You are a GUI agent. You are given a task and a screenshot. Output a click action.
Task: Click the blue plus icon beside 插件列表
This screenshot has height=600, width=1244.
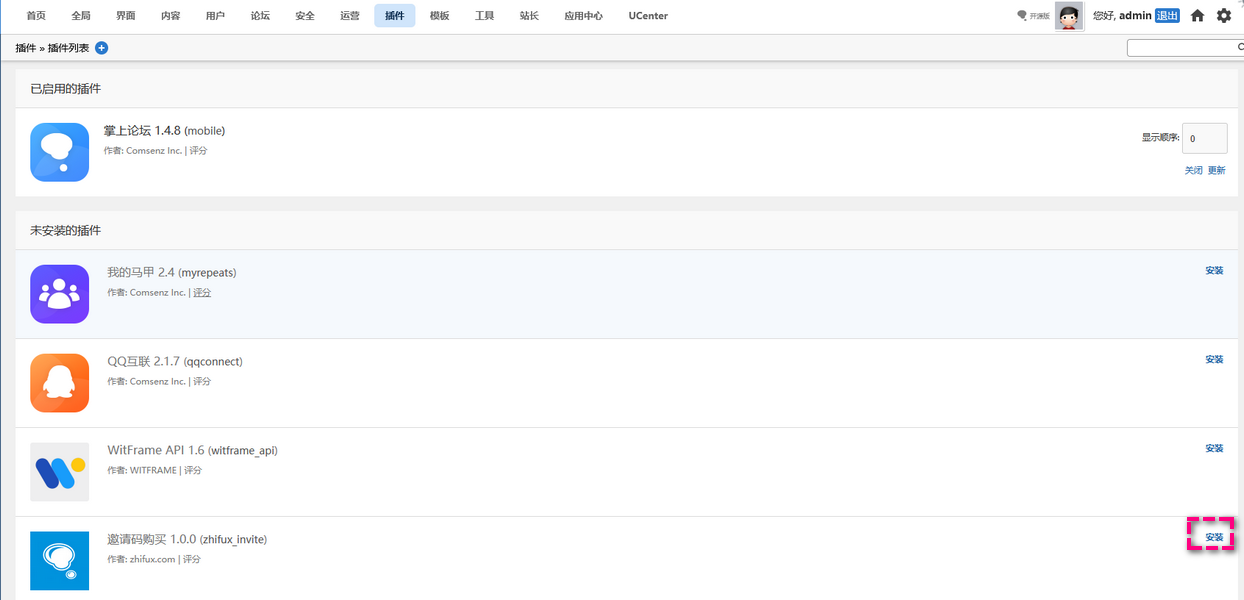[102, 48]
